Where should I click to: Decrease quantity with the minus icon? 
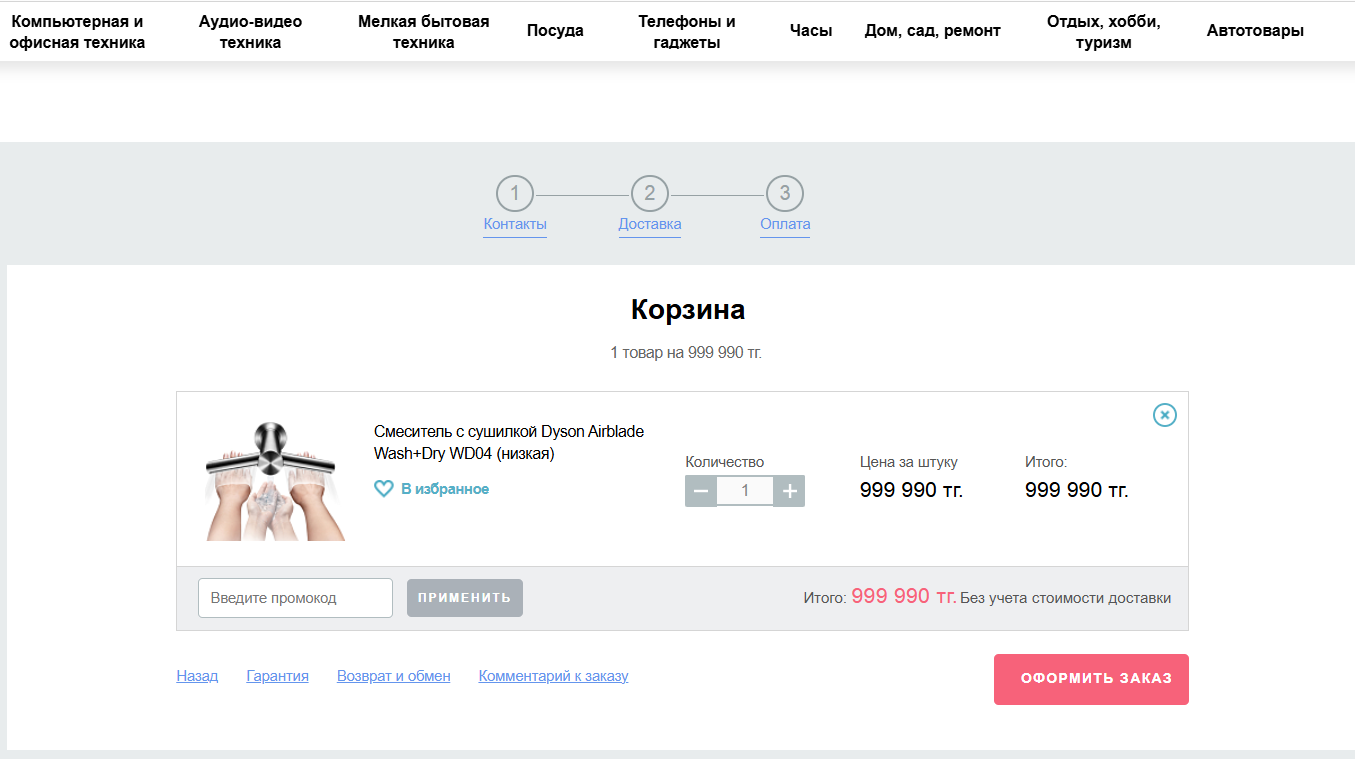pyautogui.click(x=701, y=491)
